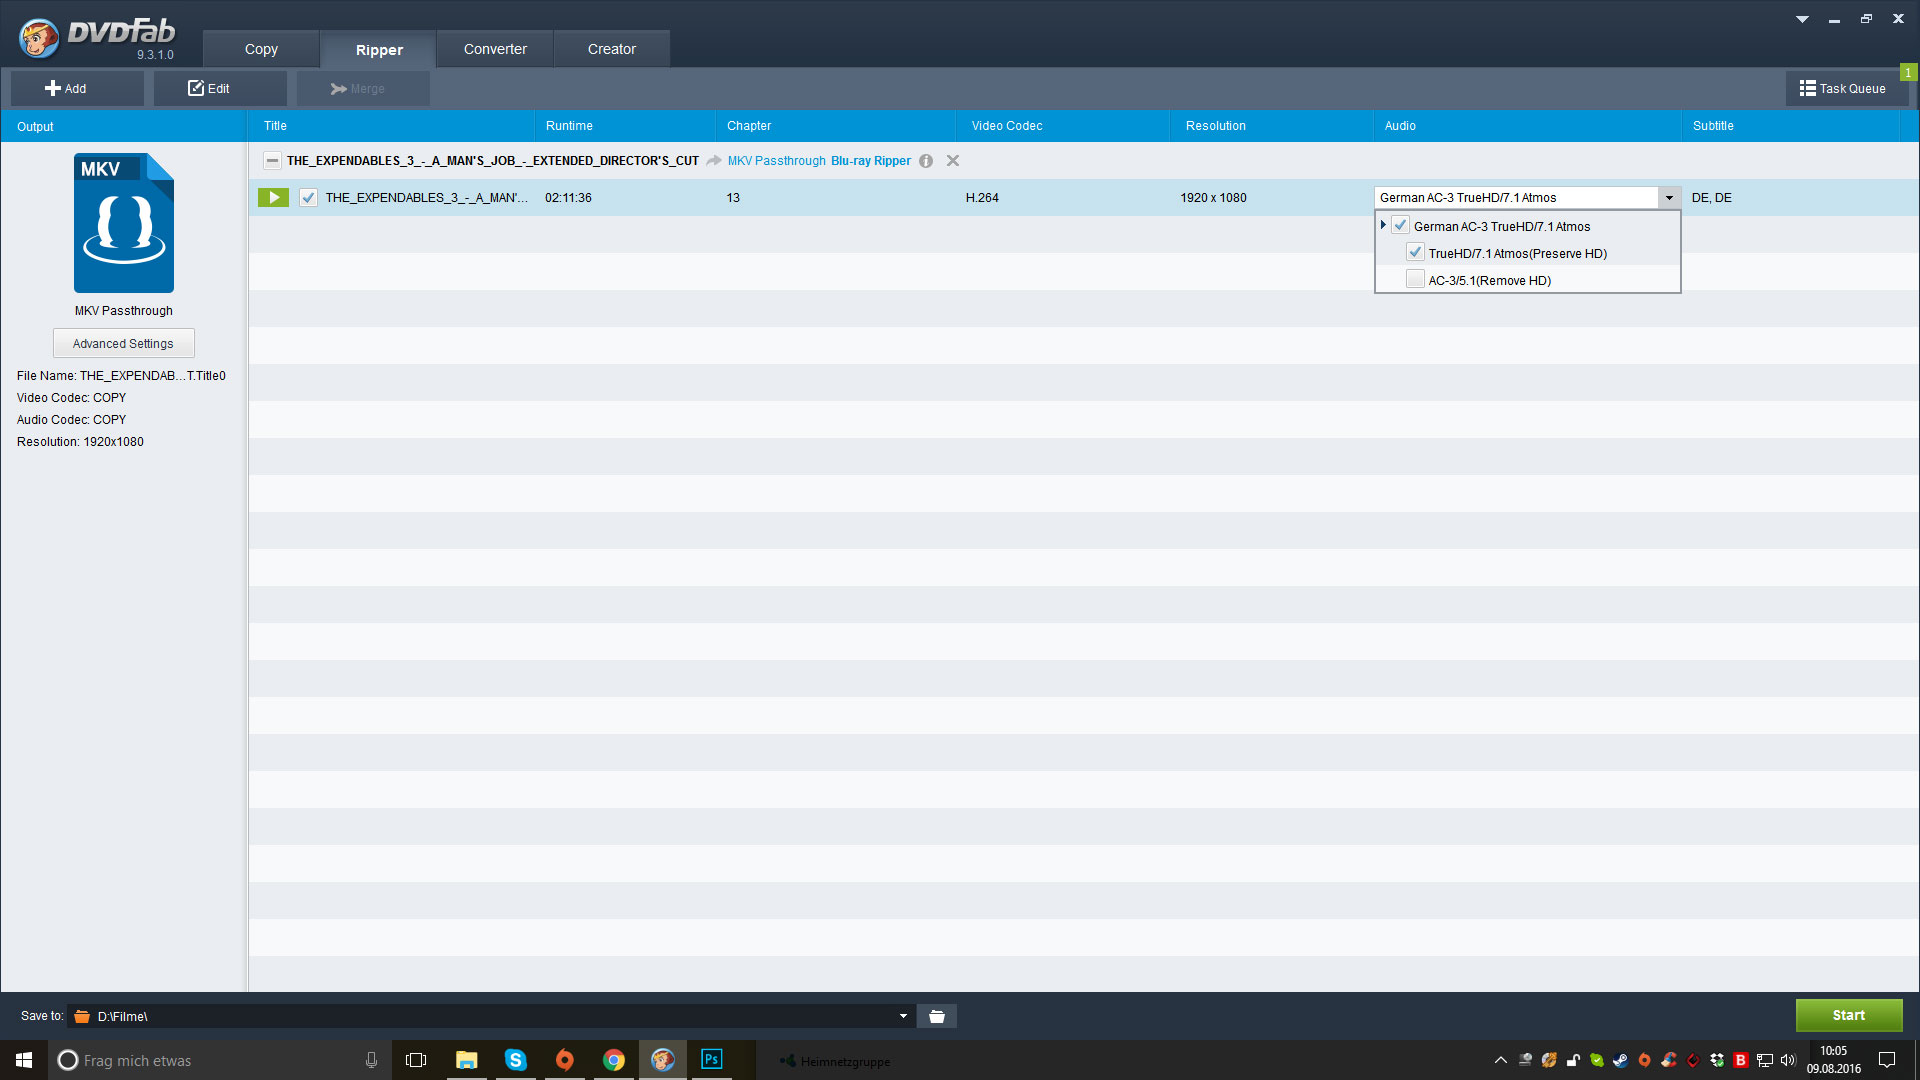
Task: Click the Add source button
Action: pyautogui.click(x=66, y=88)
